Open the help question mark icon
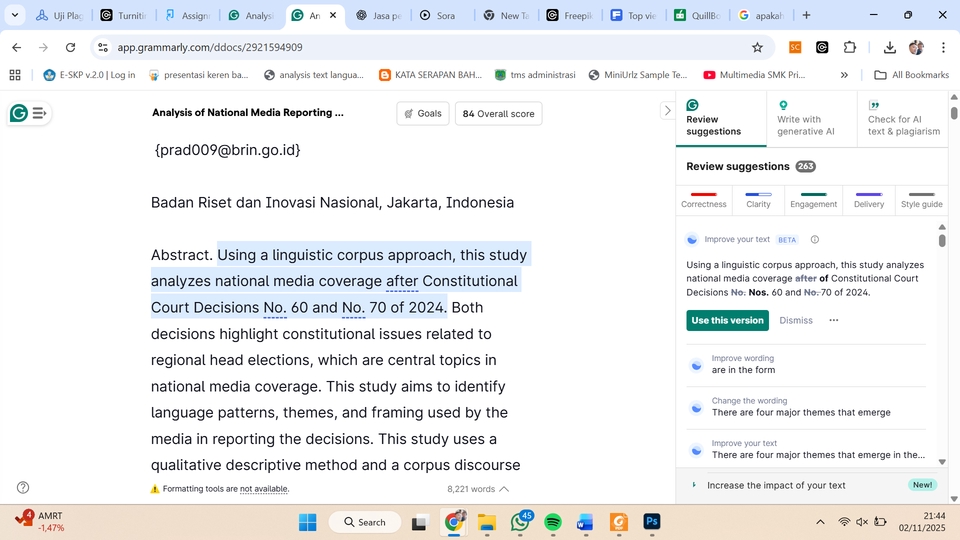The image size is (960, 540). 23,488
